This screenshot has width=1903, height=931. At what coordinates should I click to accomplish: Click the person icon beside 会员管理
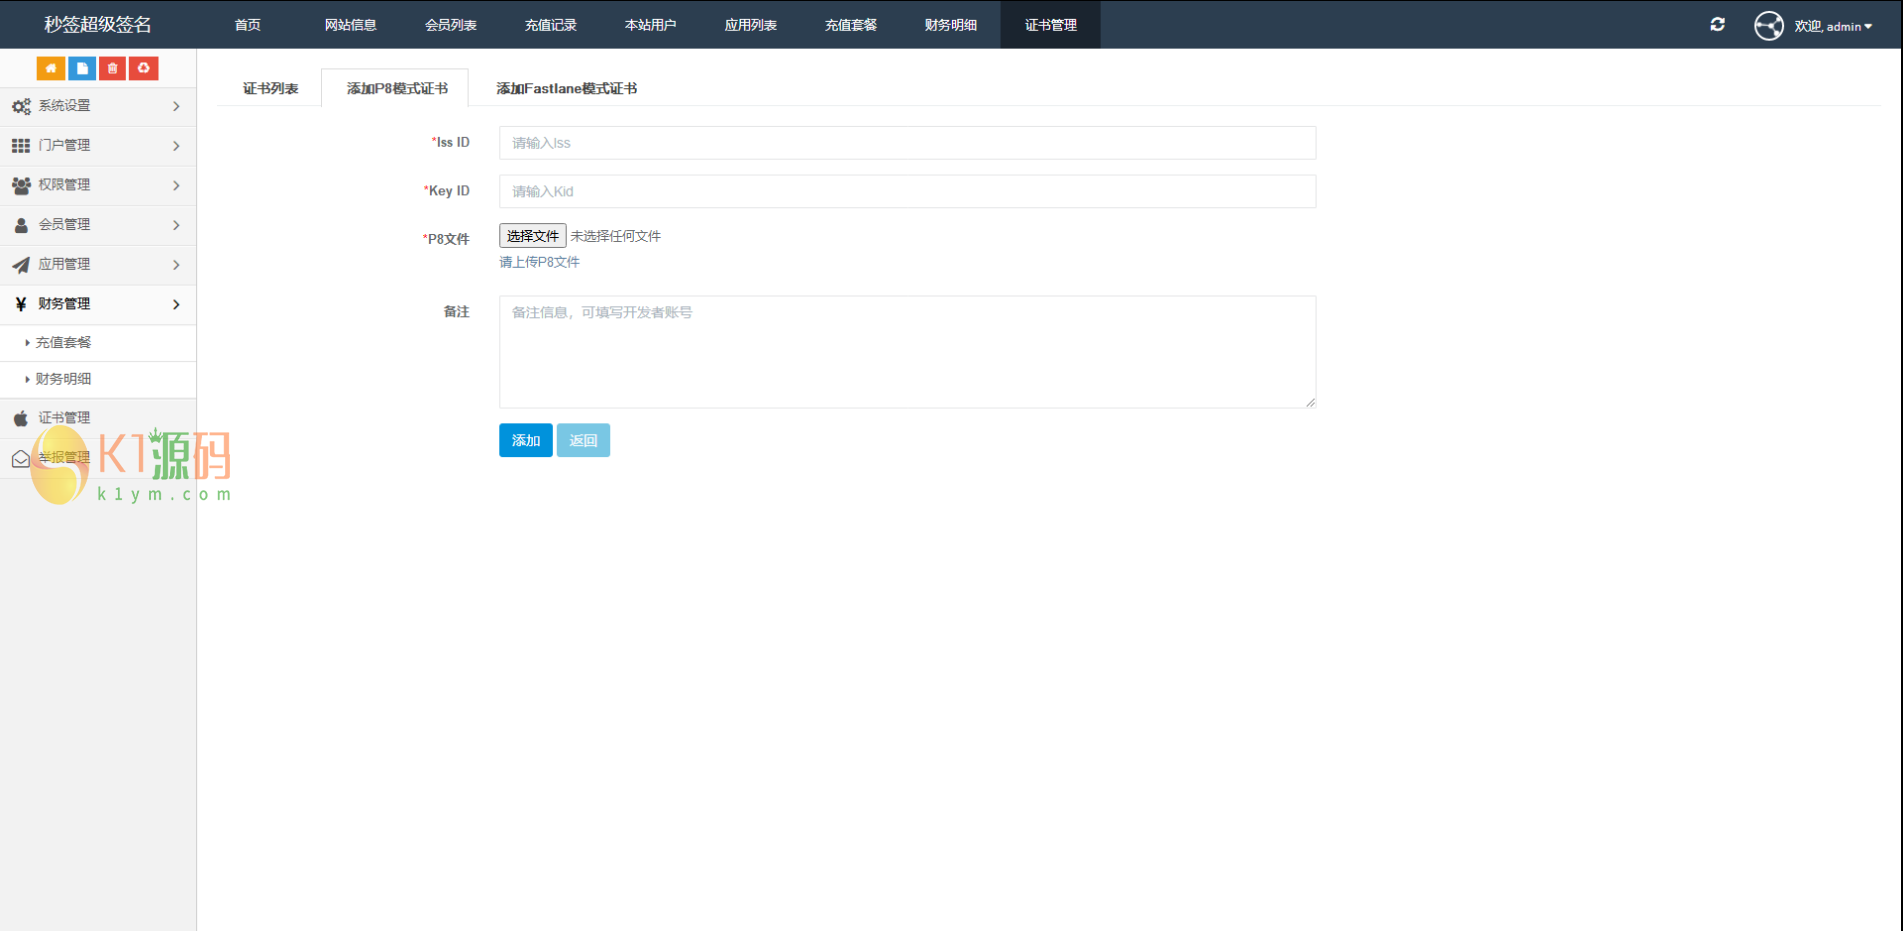21,225
